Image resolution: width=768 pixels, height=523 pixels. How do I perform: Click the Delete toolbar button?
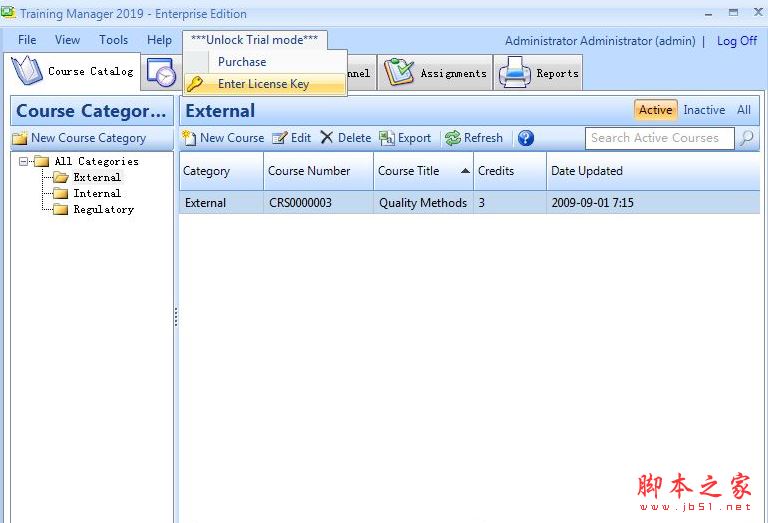tap(346, 138)
